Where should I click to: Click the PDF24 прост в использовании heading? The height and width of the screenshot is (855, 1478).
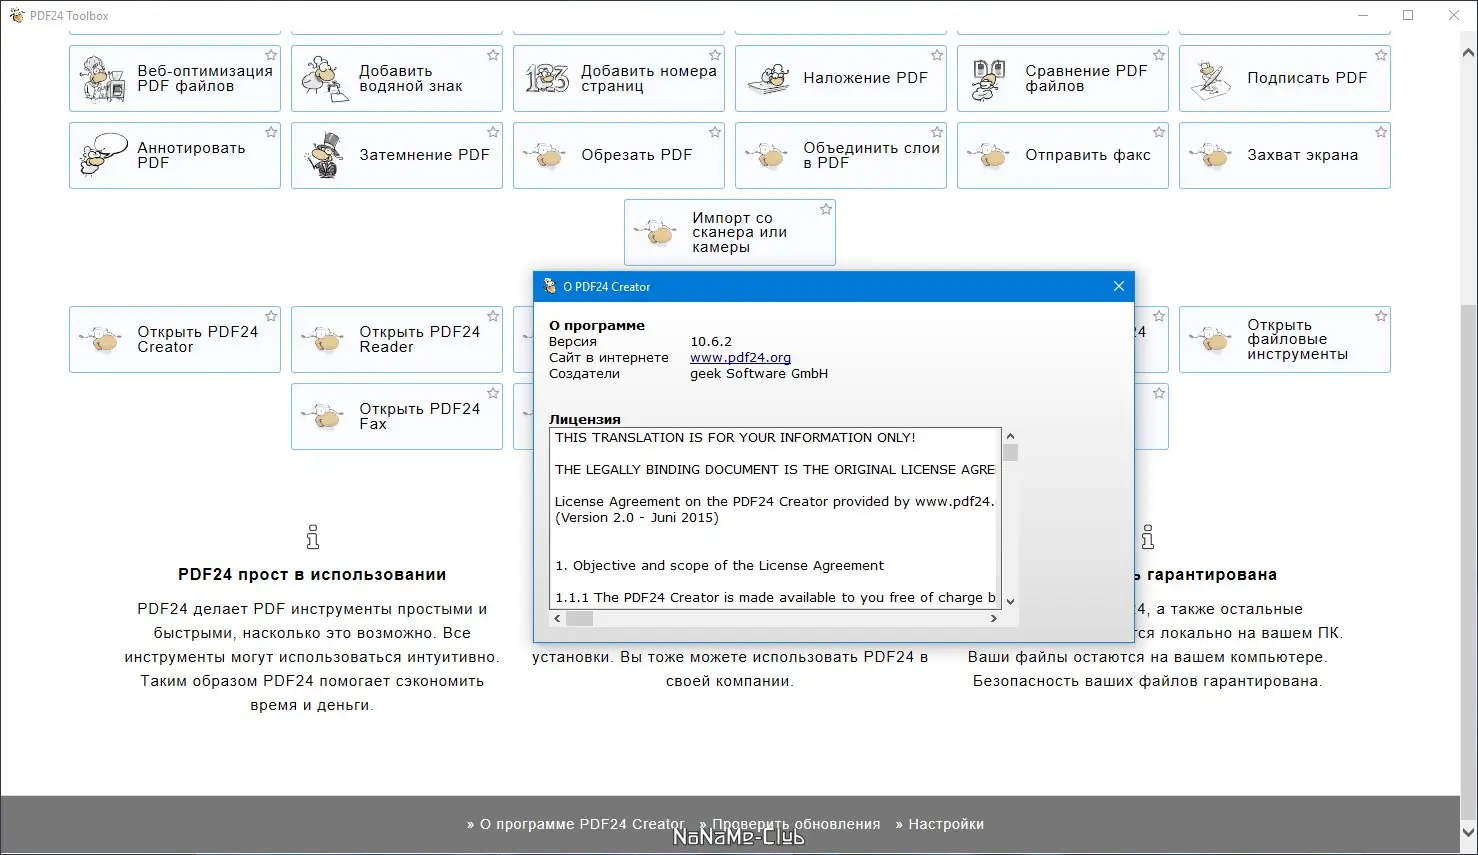312,574
